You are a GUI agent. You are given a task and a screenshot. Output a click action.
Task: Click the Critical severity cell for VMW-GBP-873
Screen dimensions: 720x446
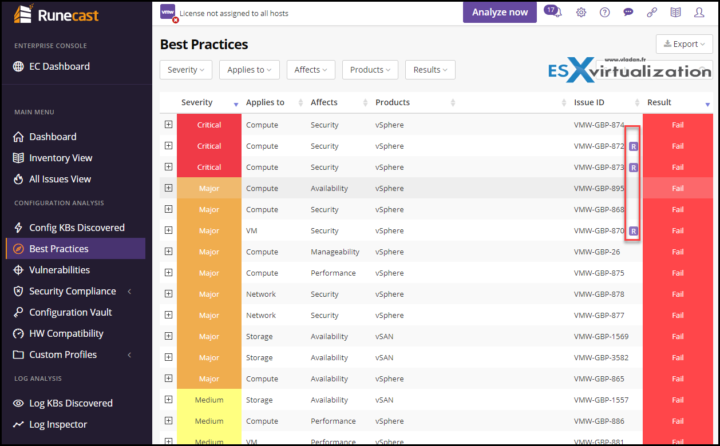[209, 167]
